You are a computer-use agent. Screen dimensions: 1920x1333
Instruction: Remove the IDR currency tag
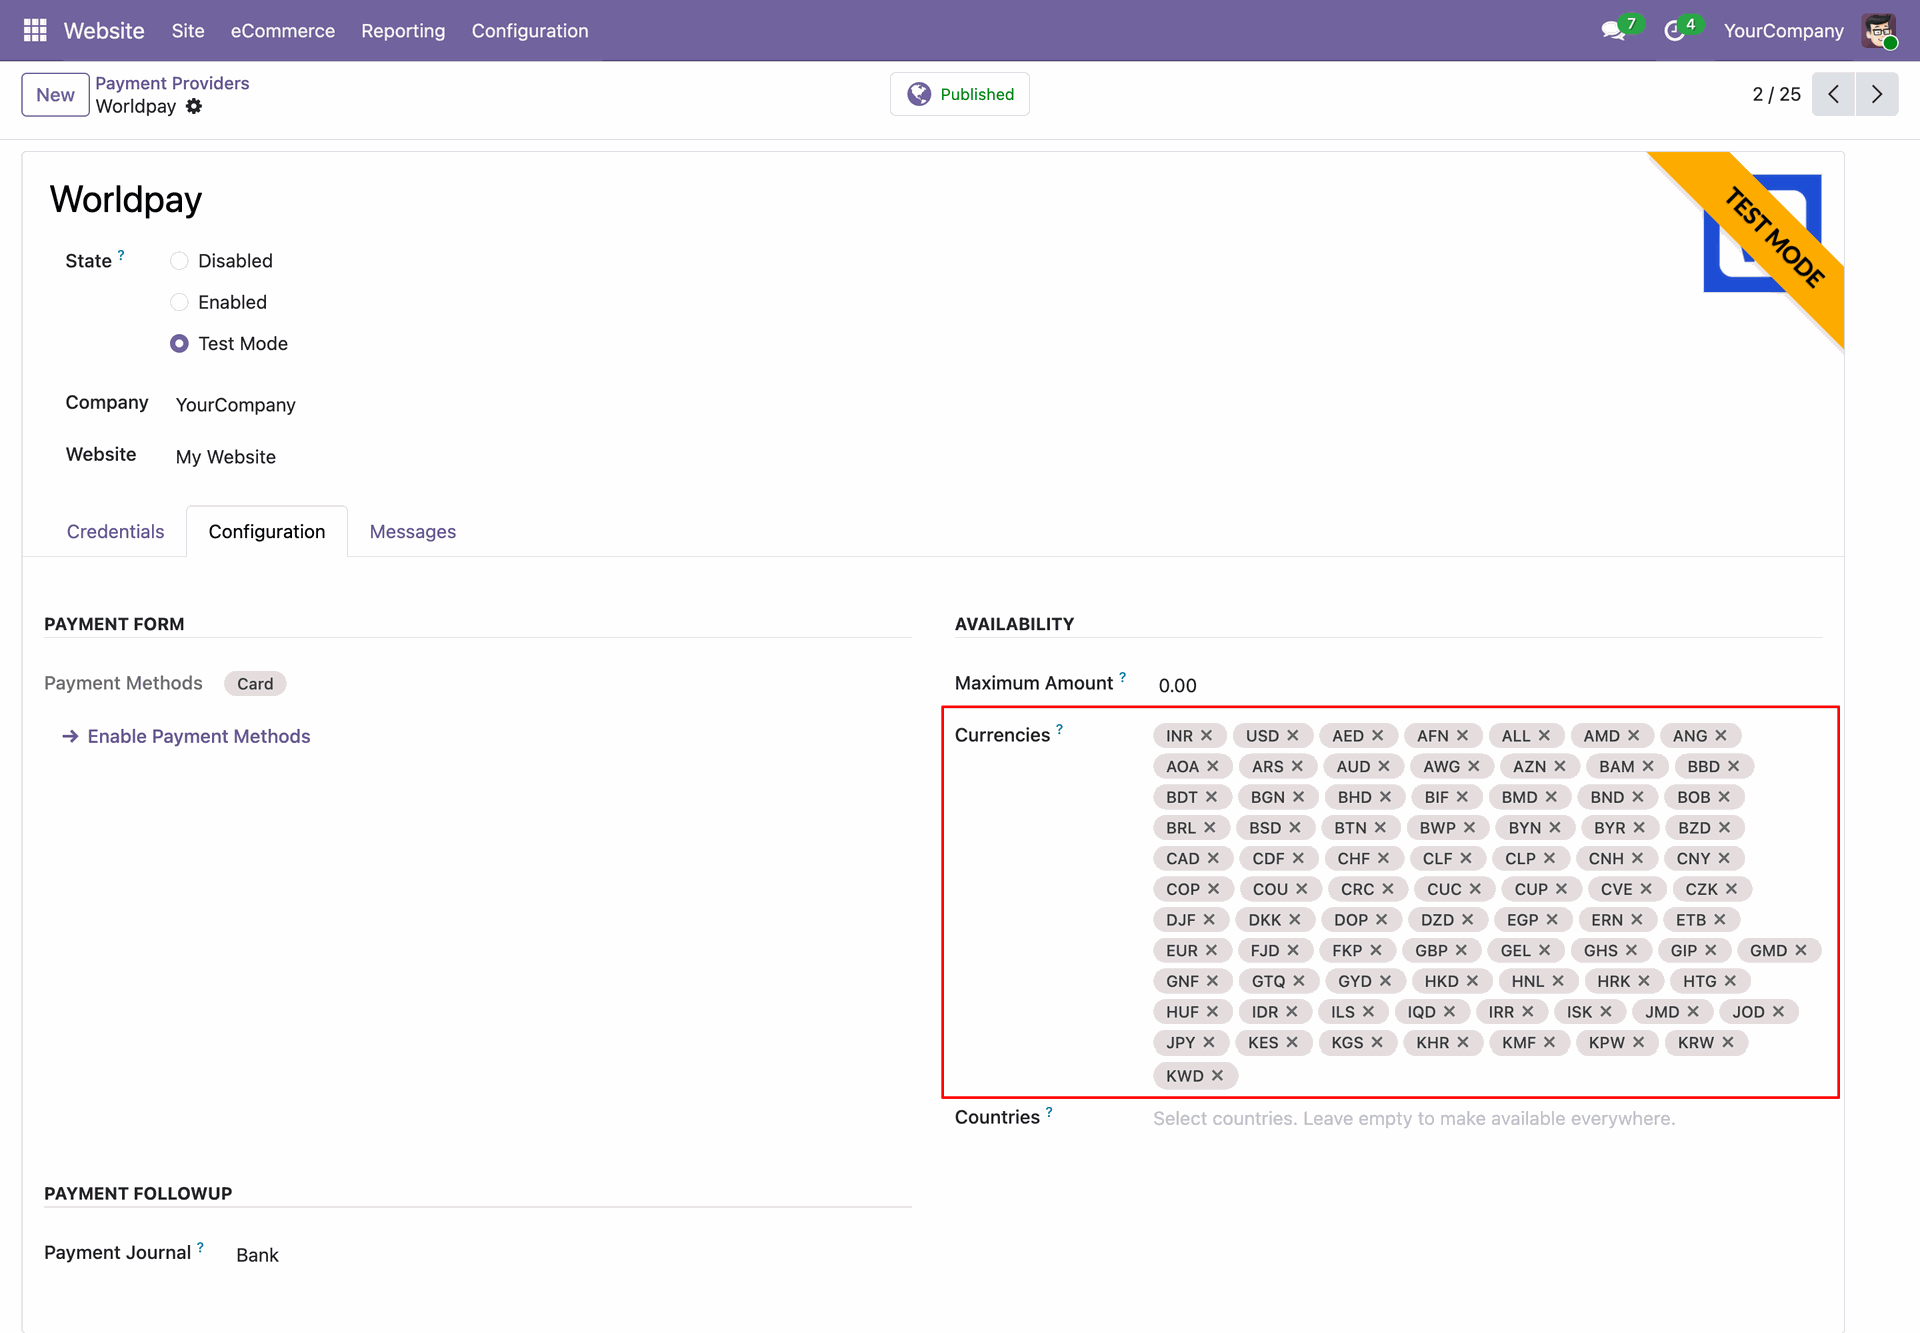[x=1292, y=1011]
